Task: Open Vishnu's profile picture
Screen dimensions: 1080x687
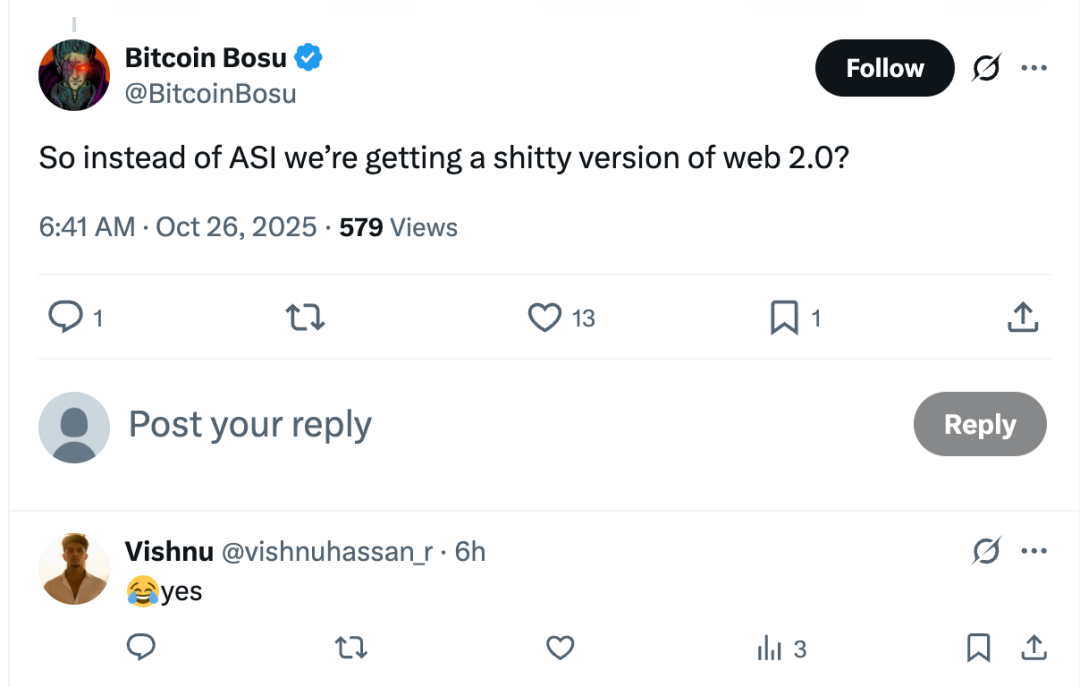Action: tap(73, 569)
